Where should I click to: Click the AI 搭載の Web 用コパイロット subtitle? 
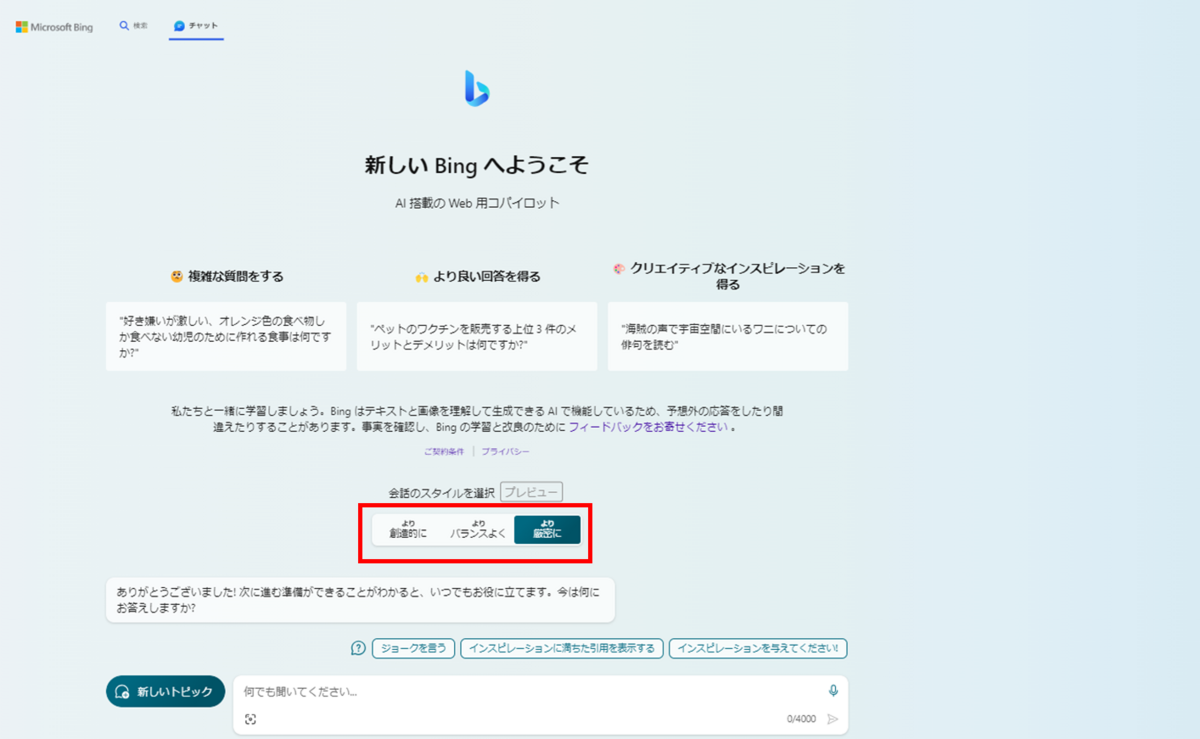click(477, 203)
